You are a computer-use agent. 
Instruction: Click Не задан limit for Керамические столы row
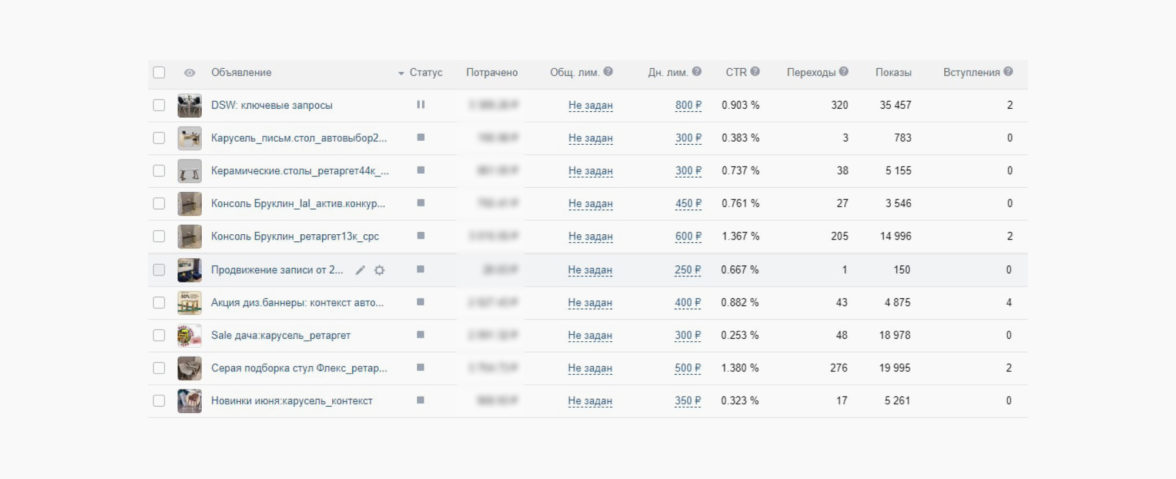(x=590, y=171)
